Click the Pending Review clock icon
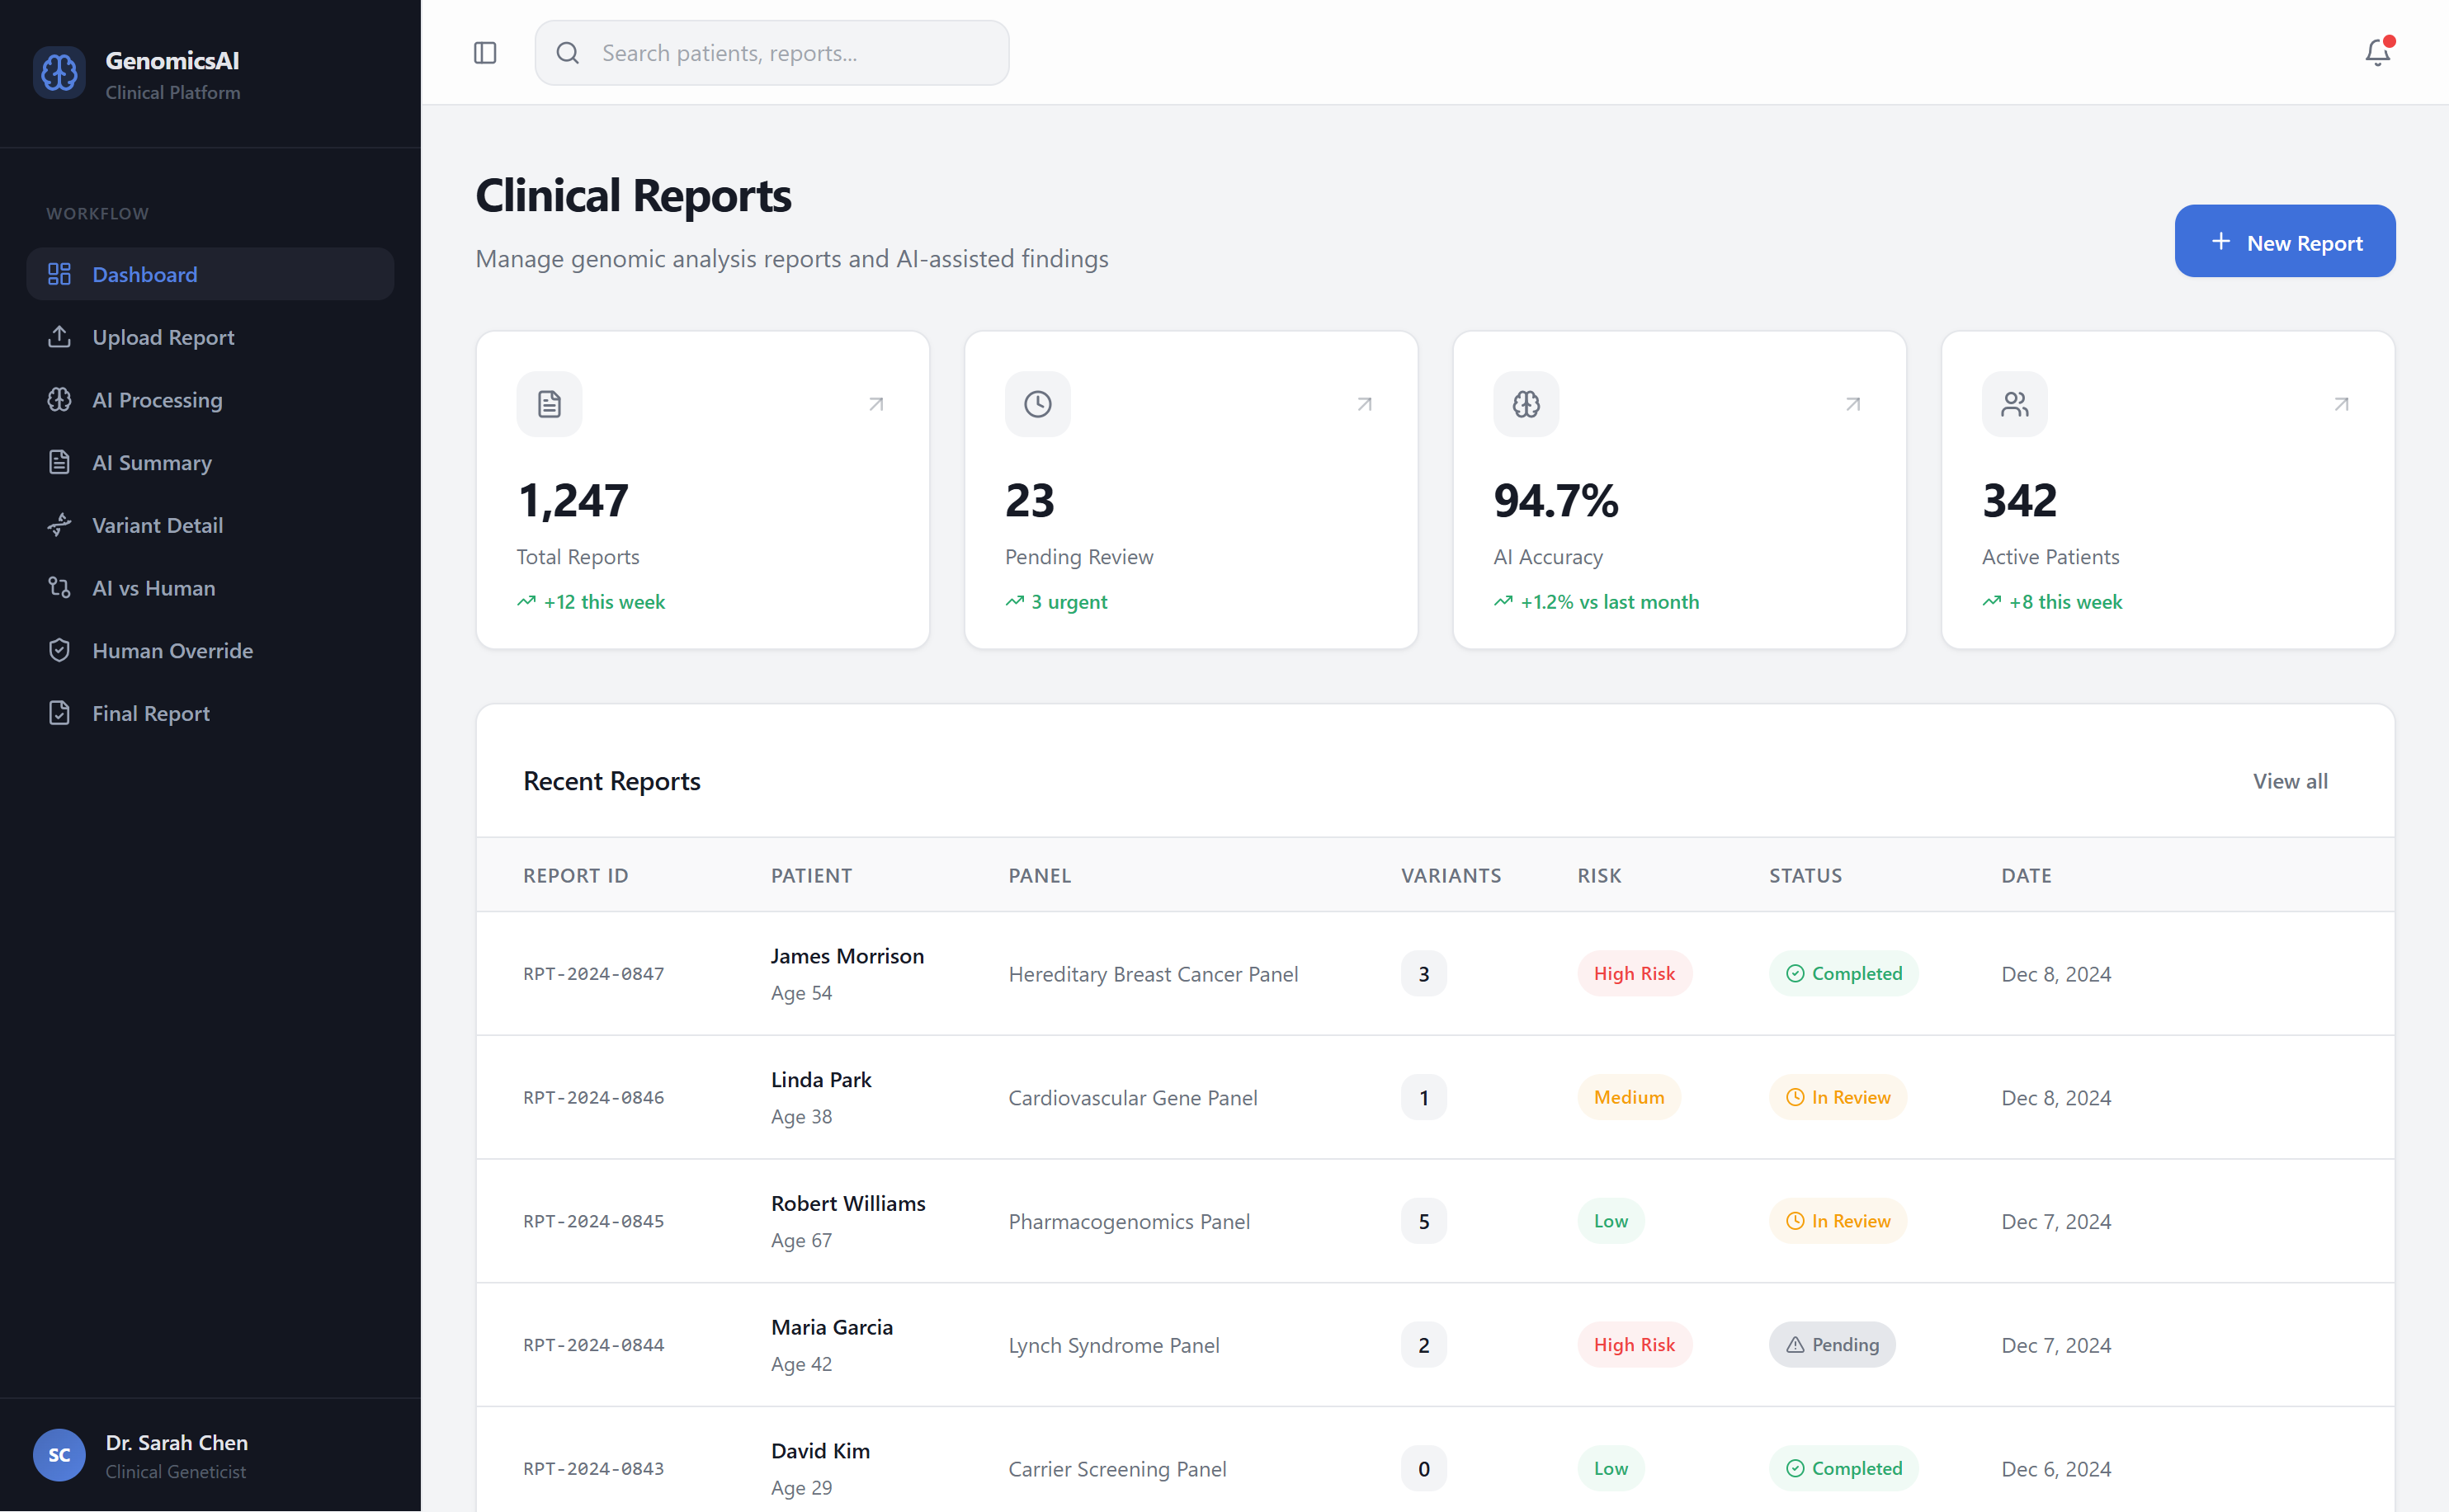 click(1037, 404)
